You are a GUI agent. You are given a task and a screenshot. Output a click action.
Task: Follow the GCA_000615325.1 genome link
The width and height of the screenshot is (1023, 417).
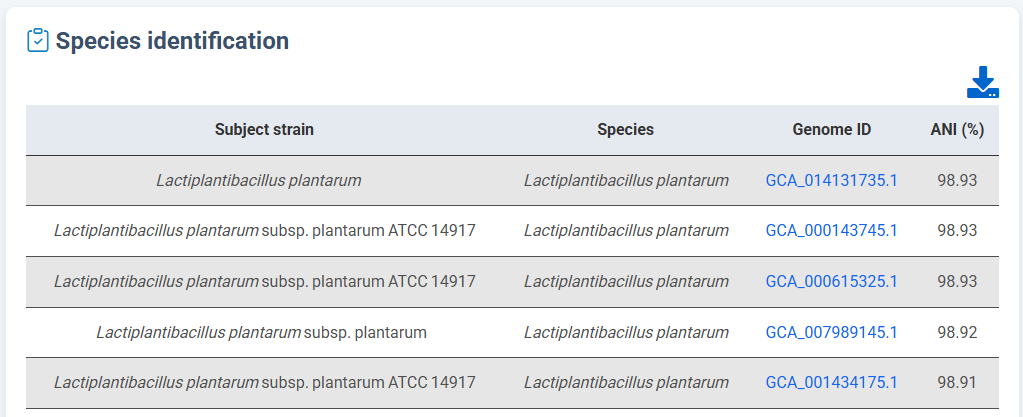coord(831,282)
